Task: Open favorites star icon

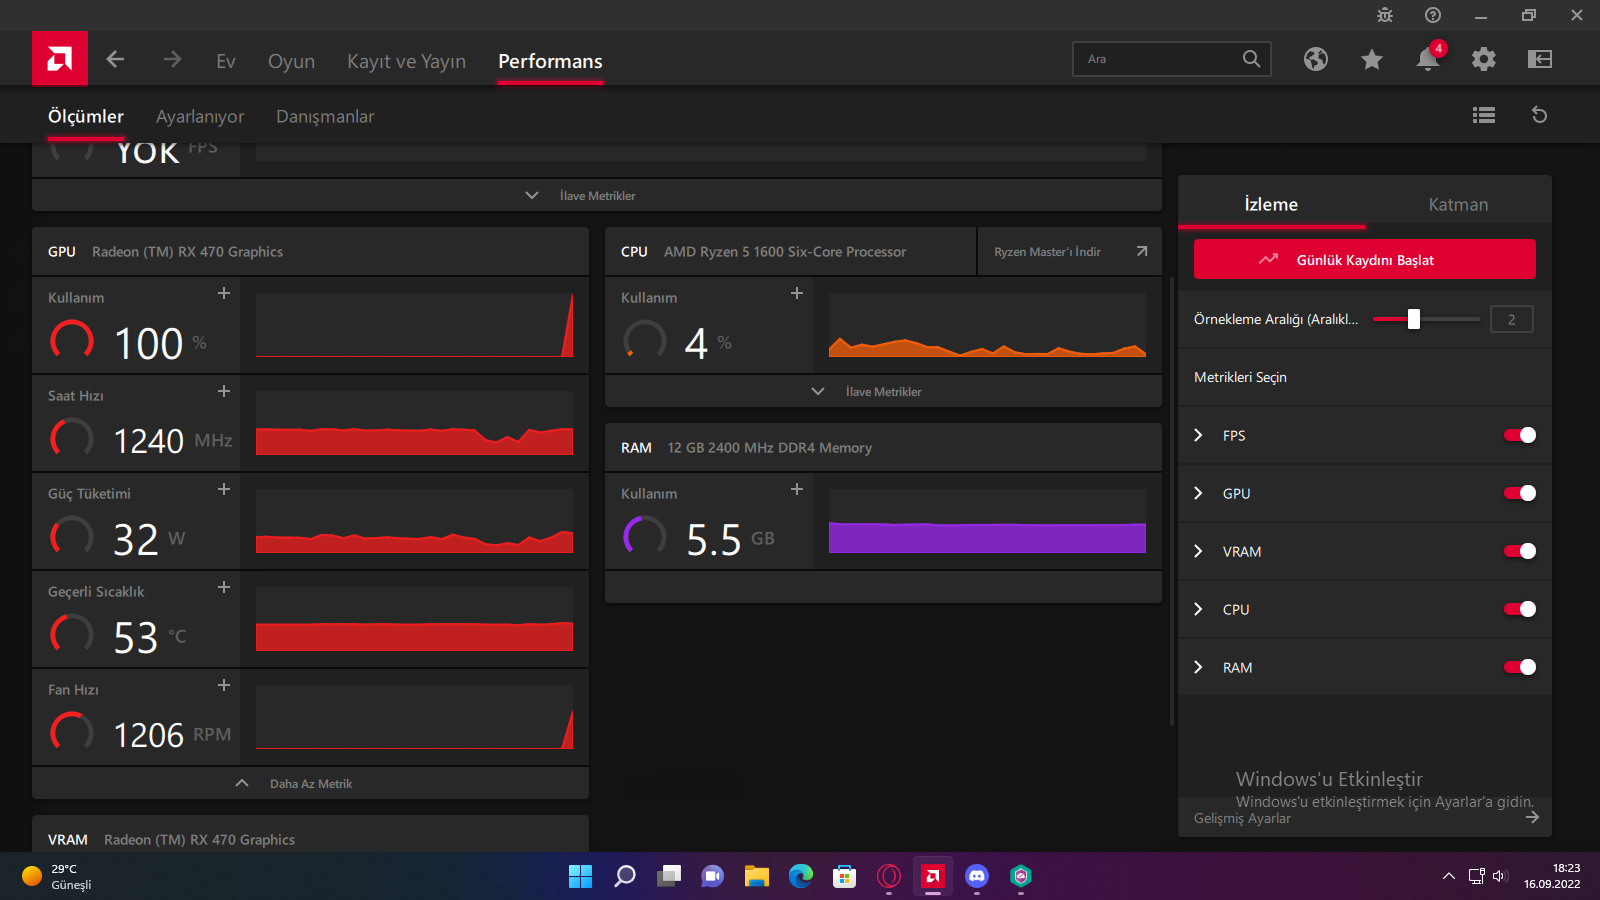Action: click(x=1372, y=59)
